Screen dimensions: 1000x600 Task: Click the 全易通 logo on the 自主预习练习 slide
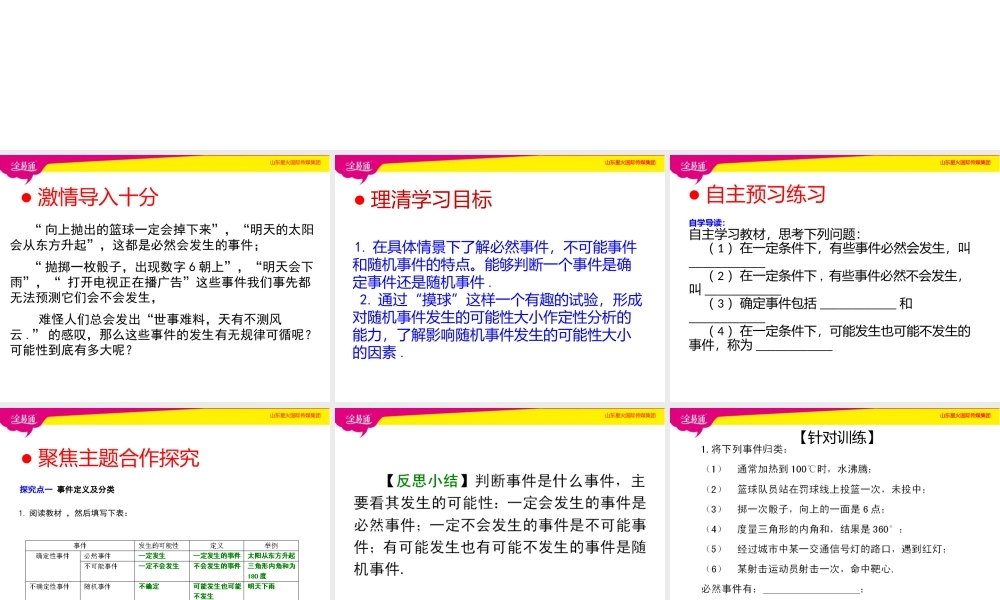[x=693, y=166]
